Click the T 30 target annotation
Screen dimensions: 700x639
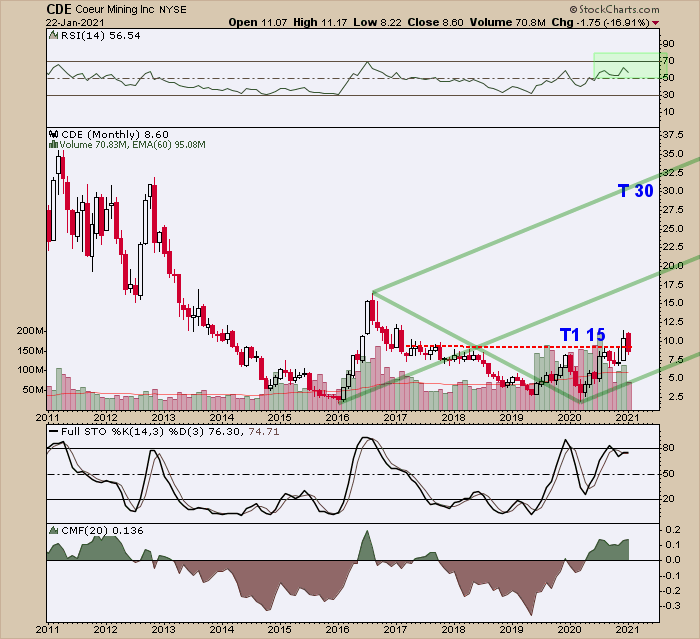[636, 191]
